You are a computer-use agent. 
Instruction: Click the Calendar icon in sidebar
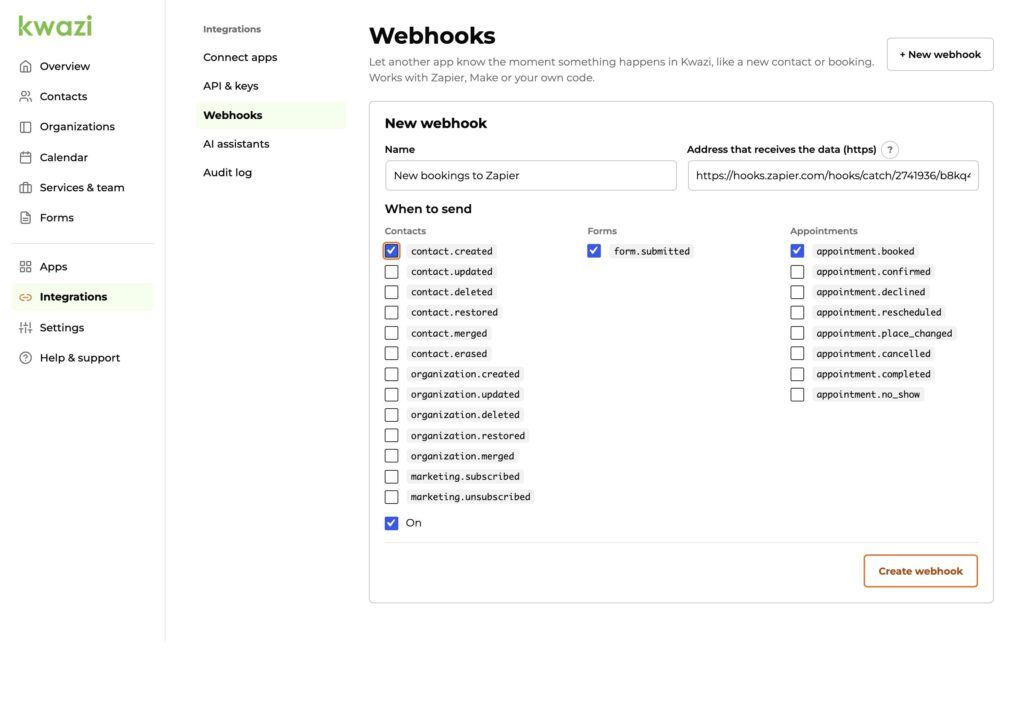(25, 157)
